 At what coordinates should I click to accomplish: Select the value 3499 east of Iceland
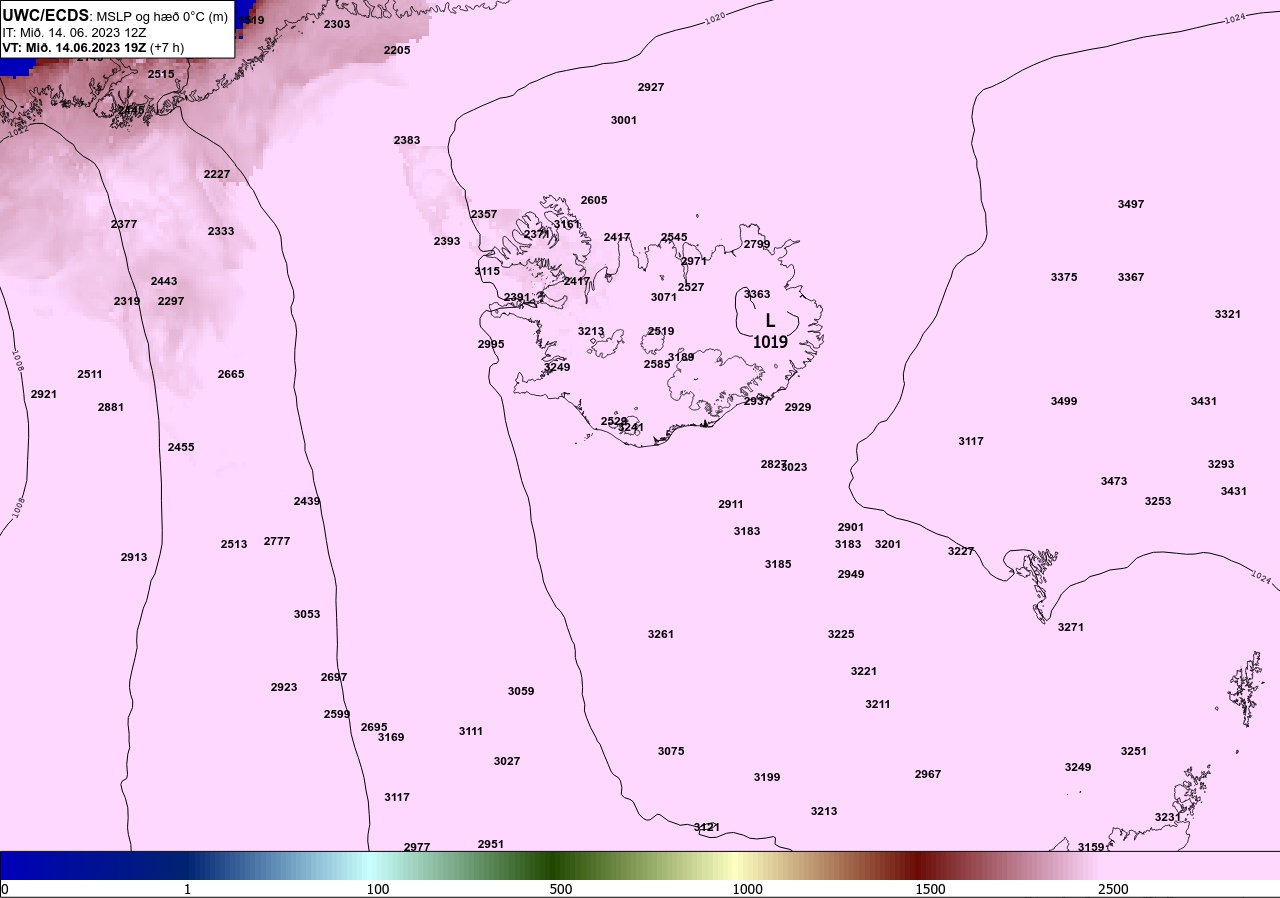point(1064,401)
